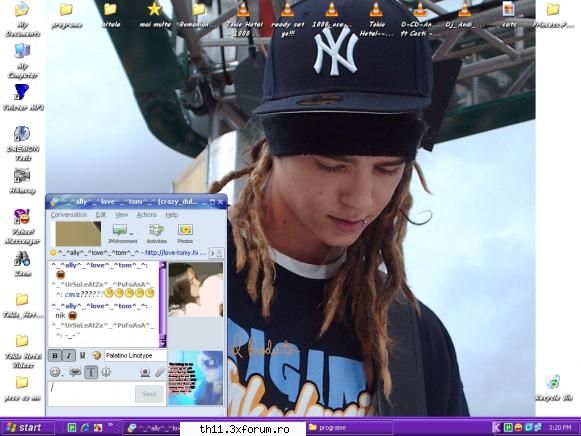Open the View menu in chat window

(122, 215)
